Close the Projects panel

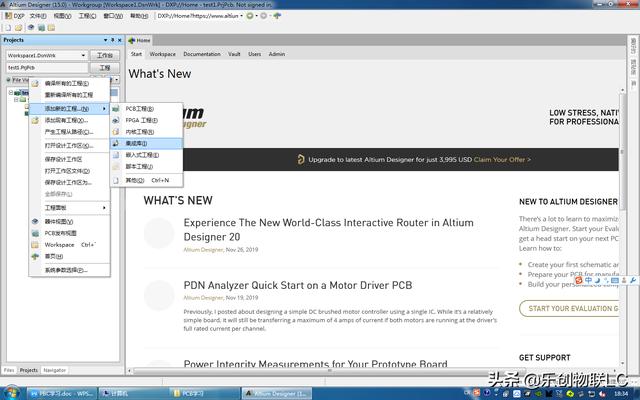(120, 40)
